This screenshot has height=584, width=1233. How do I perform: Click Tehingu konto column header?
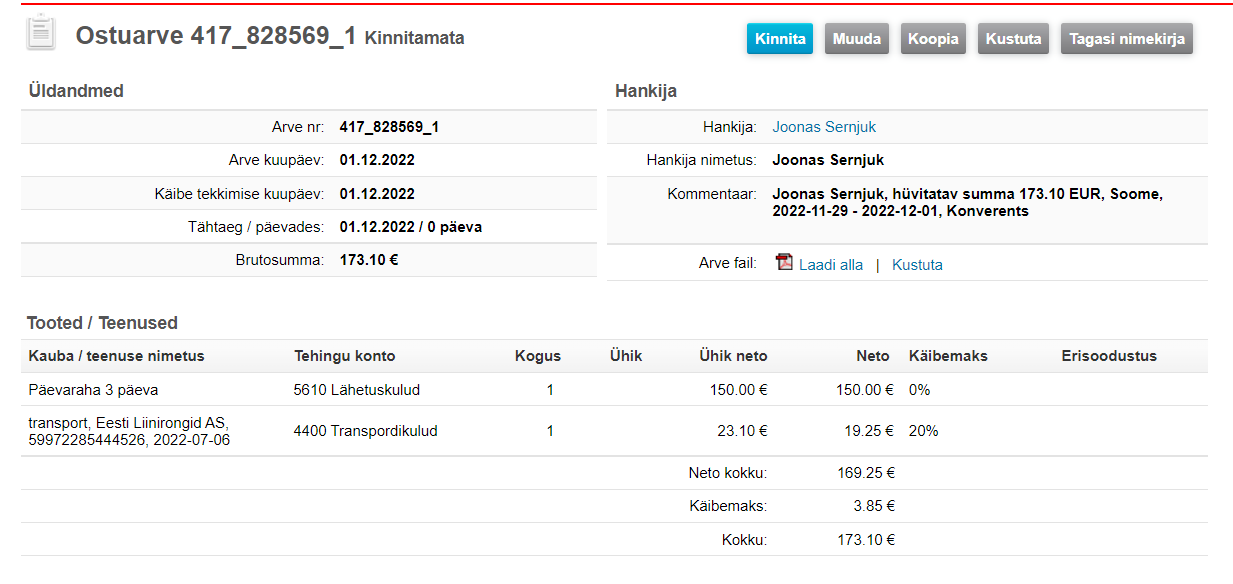[x=345, y=356]
